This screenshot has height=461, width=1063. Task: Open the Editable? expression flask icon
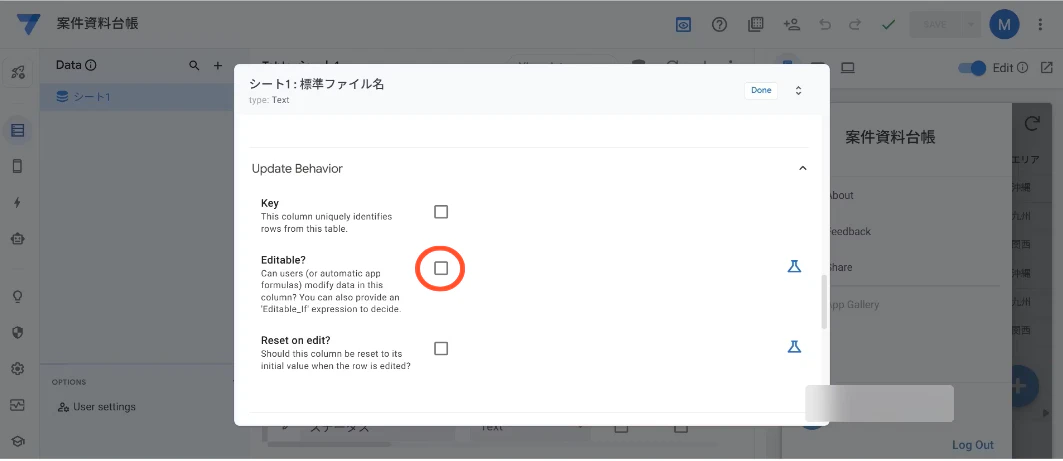795,266
